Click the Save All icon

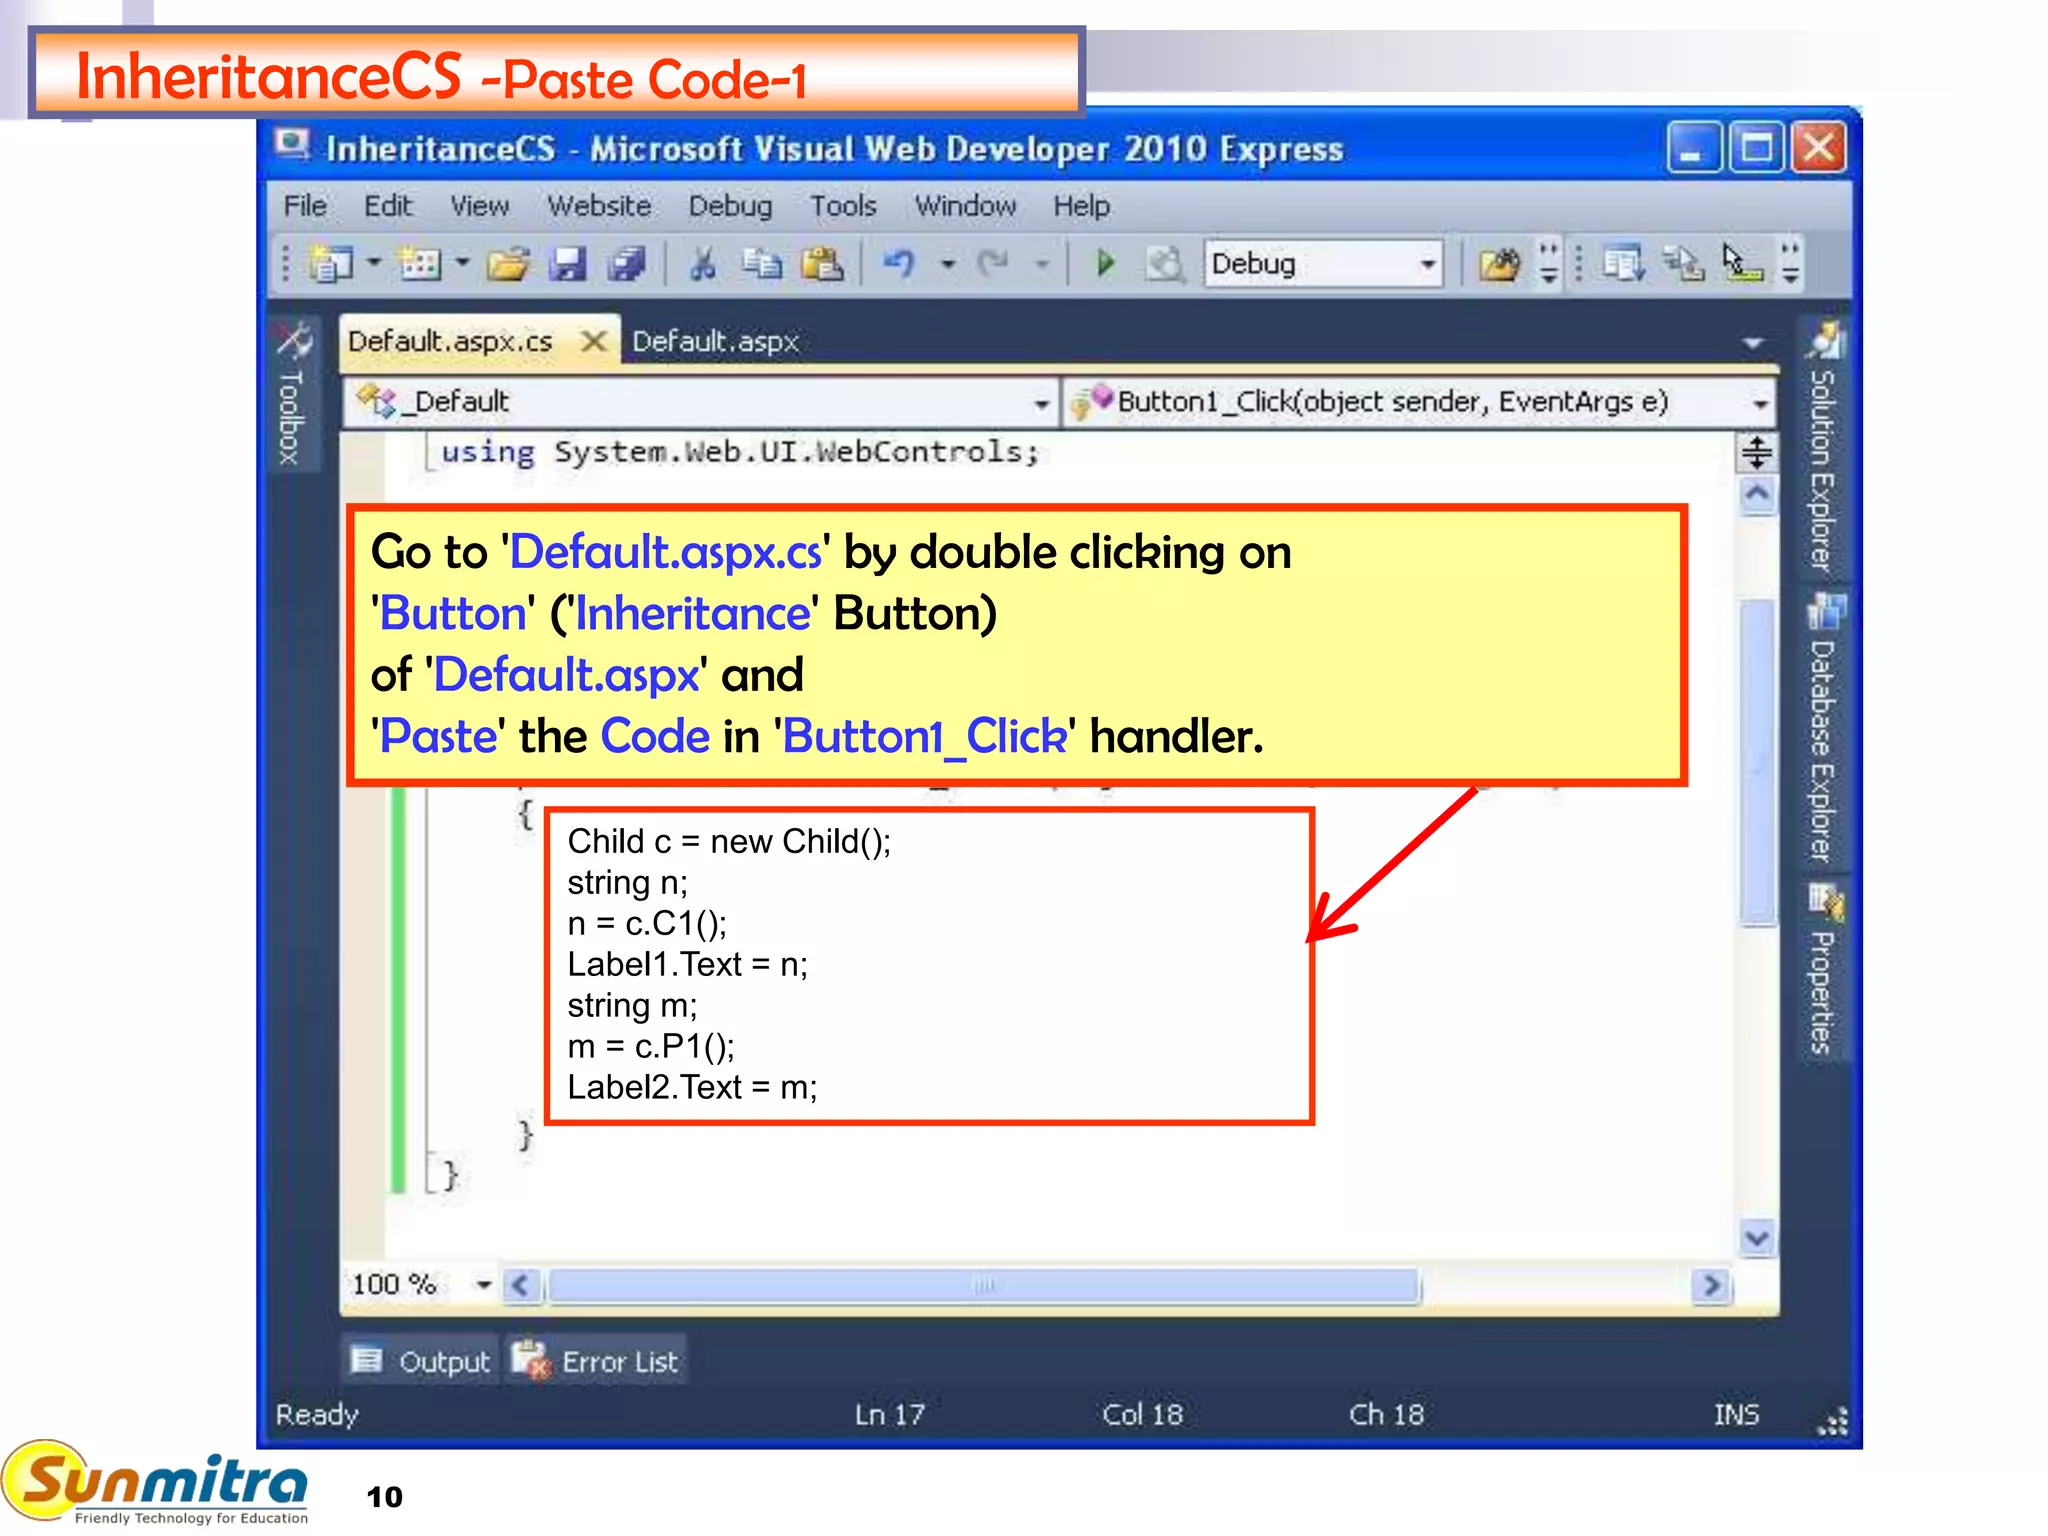tap(628, 264)
